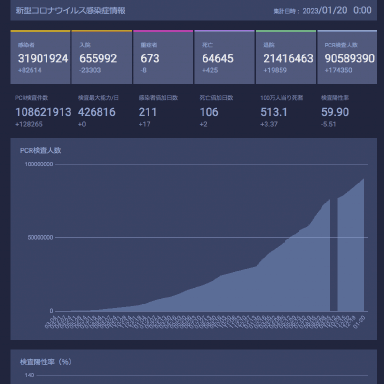
Task: Click the 死亡倍加日数 value 106
Action: [x=209, y=112]
